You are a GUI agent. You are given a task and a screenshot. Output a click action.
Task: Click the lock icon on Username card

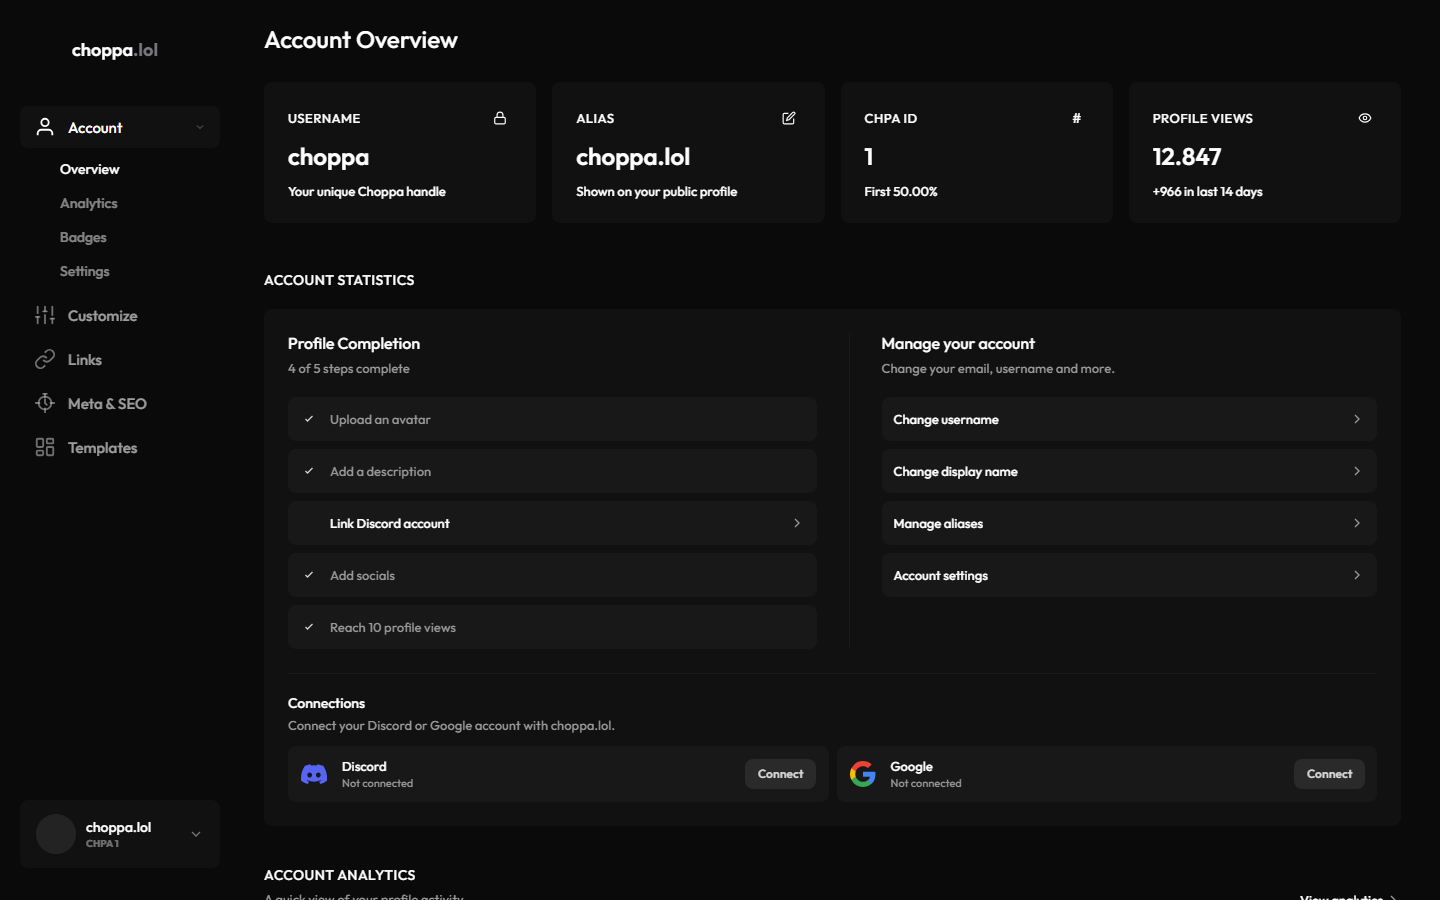coord(500,118)
